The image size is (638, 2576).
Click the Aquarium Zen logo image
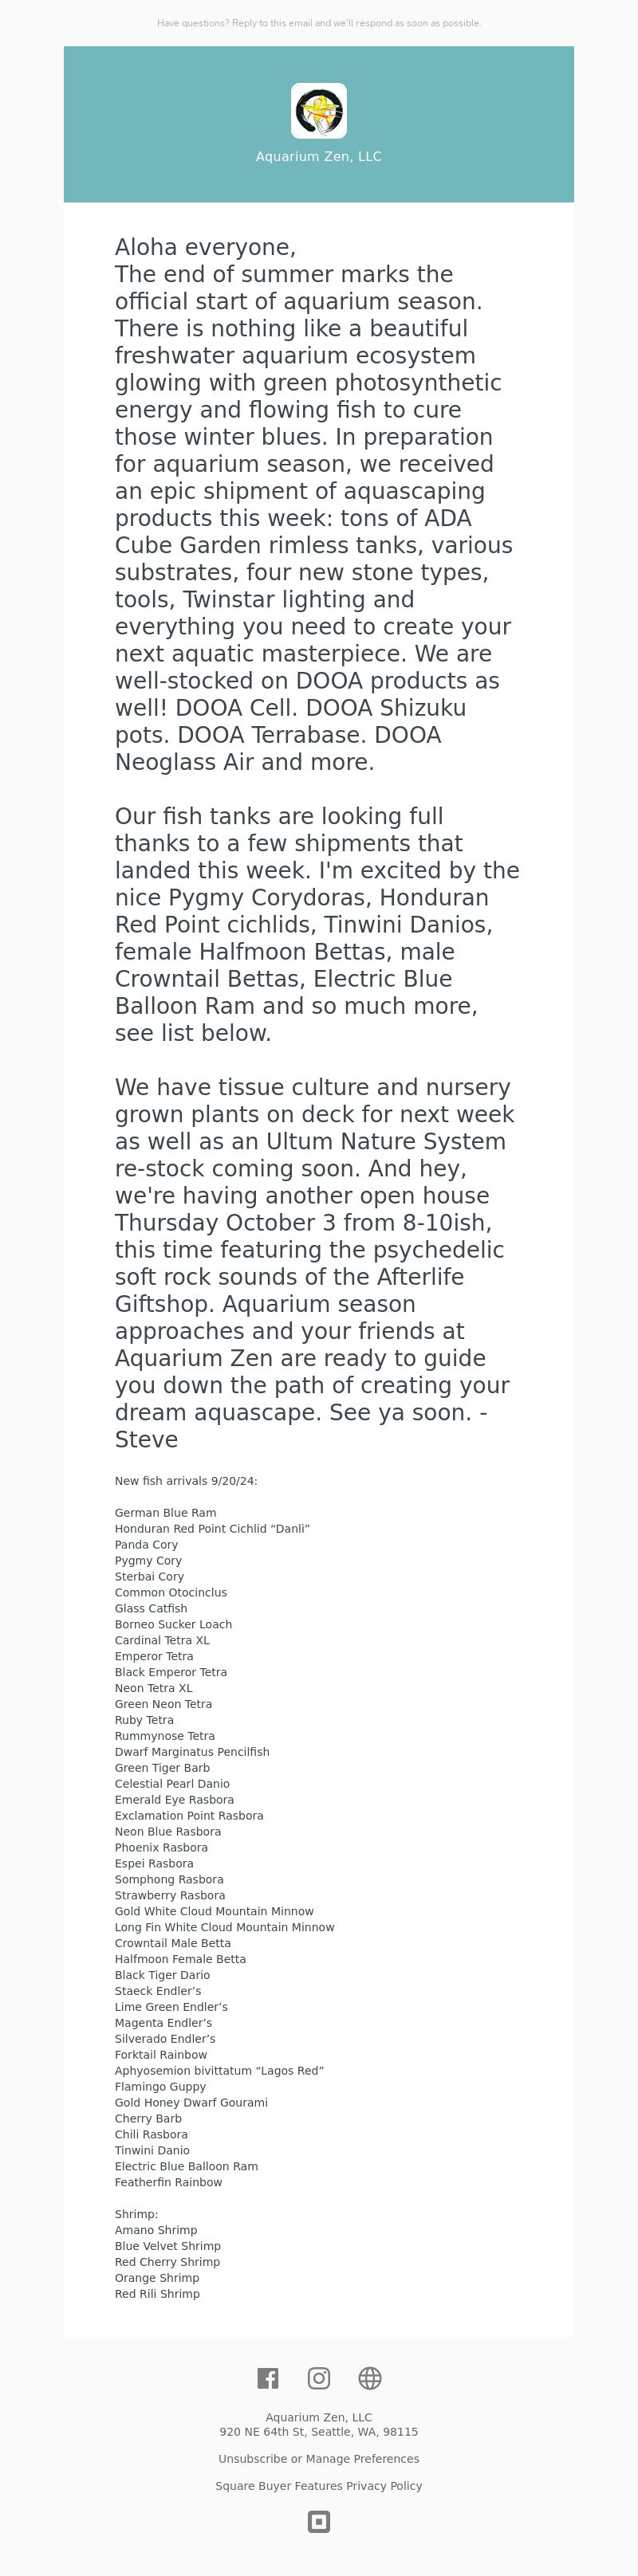click(319, 110)
